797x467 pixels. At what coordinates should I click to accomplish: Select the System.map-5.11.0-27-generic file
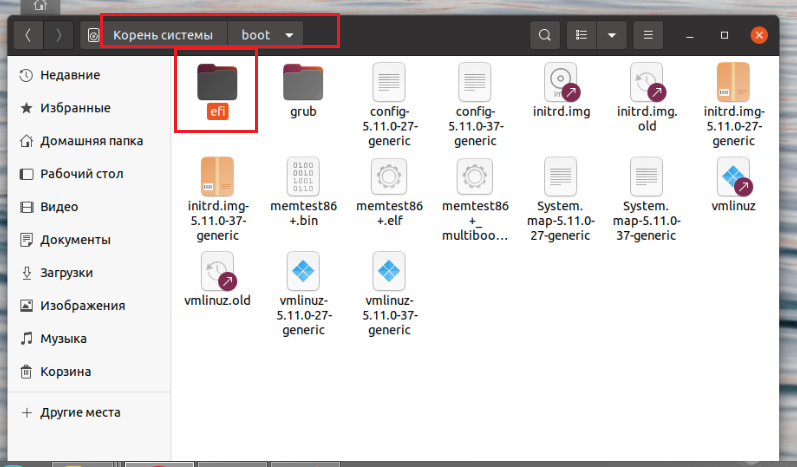(x=561, y=200)
